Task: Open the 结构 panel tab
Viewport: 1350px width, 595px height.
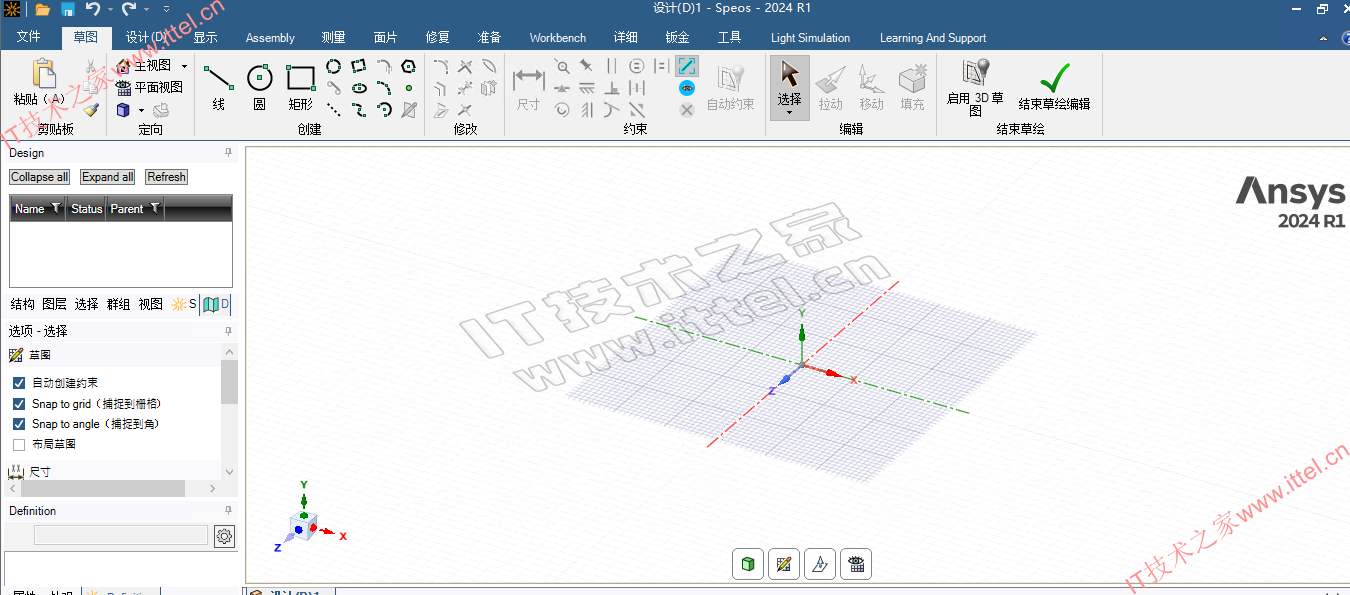Action: (x=22, y=304)
